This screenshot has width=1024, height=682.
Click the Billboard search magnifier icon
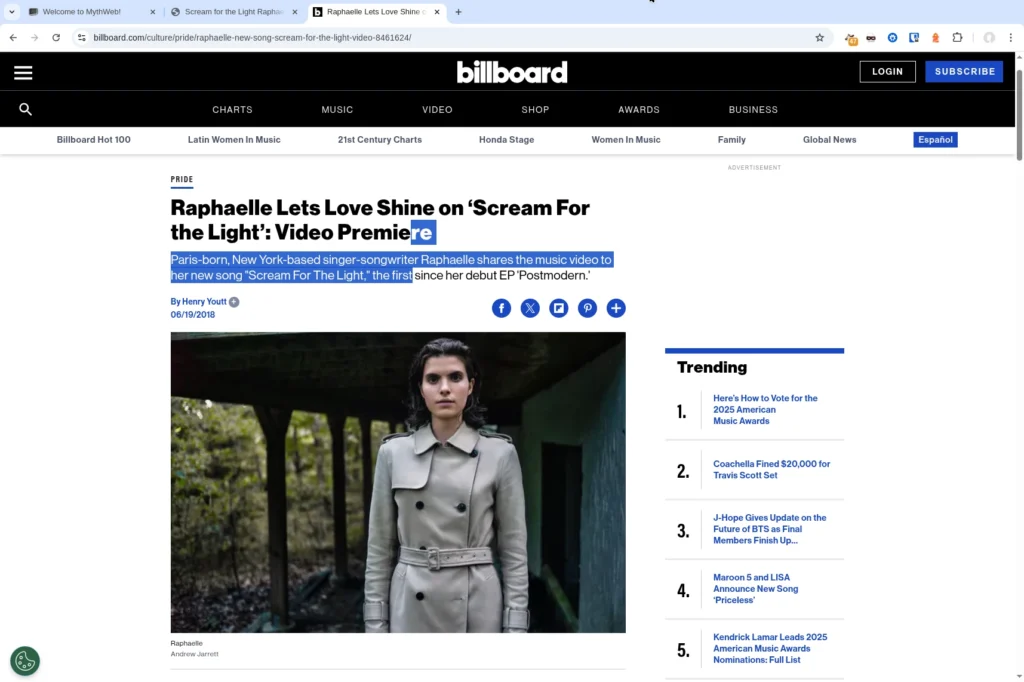click(x=25, y=109)
